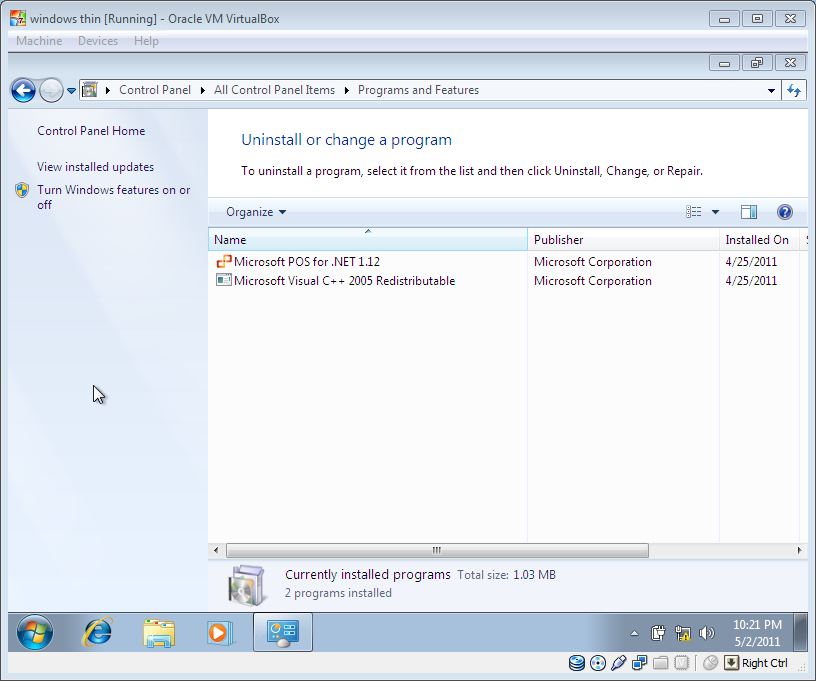Viewport: 816px width, 681px height.
Task: Click VirtualBox keyboard capture arrow icon
Action: pyautogui.click(x=731, y=663)
